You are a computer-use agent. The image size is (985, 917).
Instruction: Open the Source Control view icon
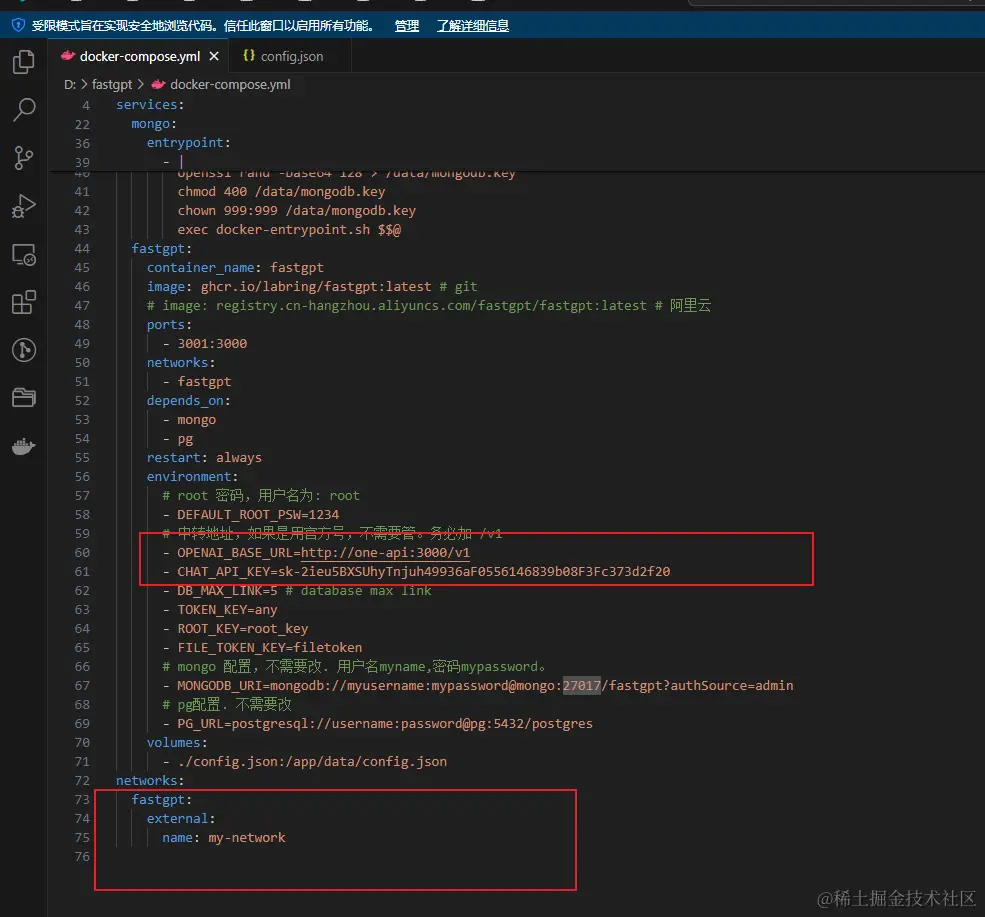[24, 158]
